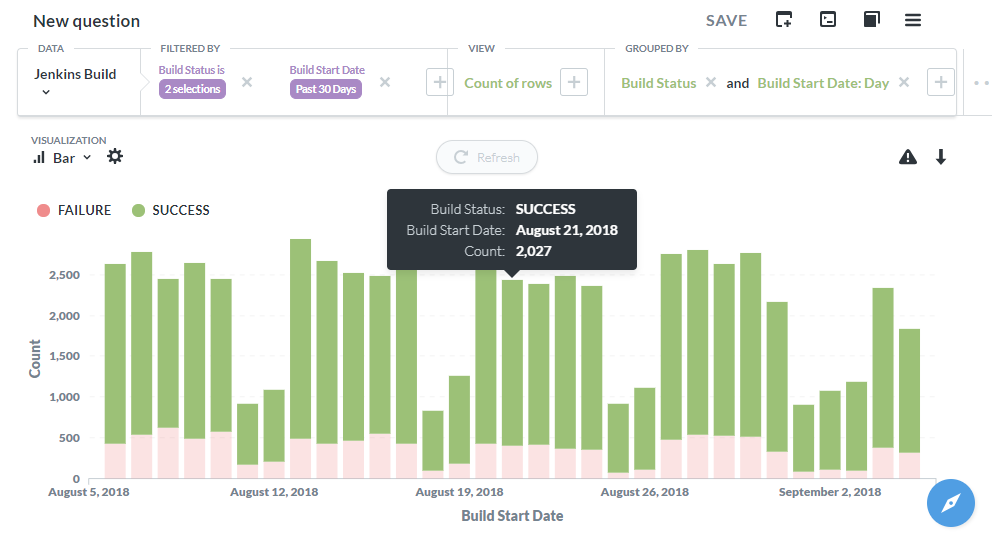Remove the Build Start Date filter
Screen dimensions: 992x549
coord(385,82)
